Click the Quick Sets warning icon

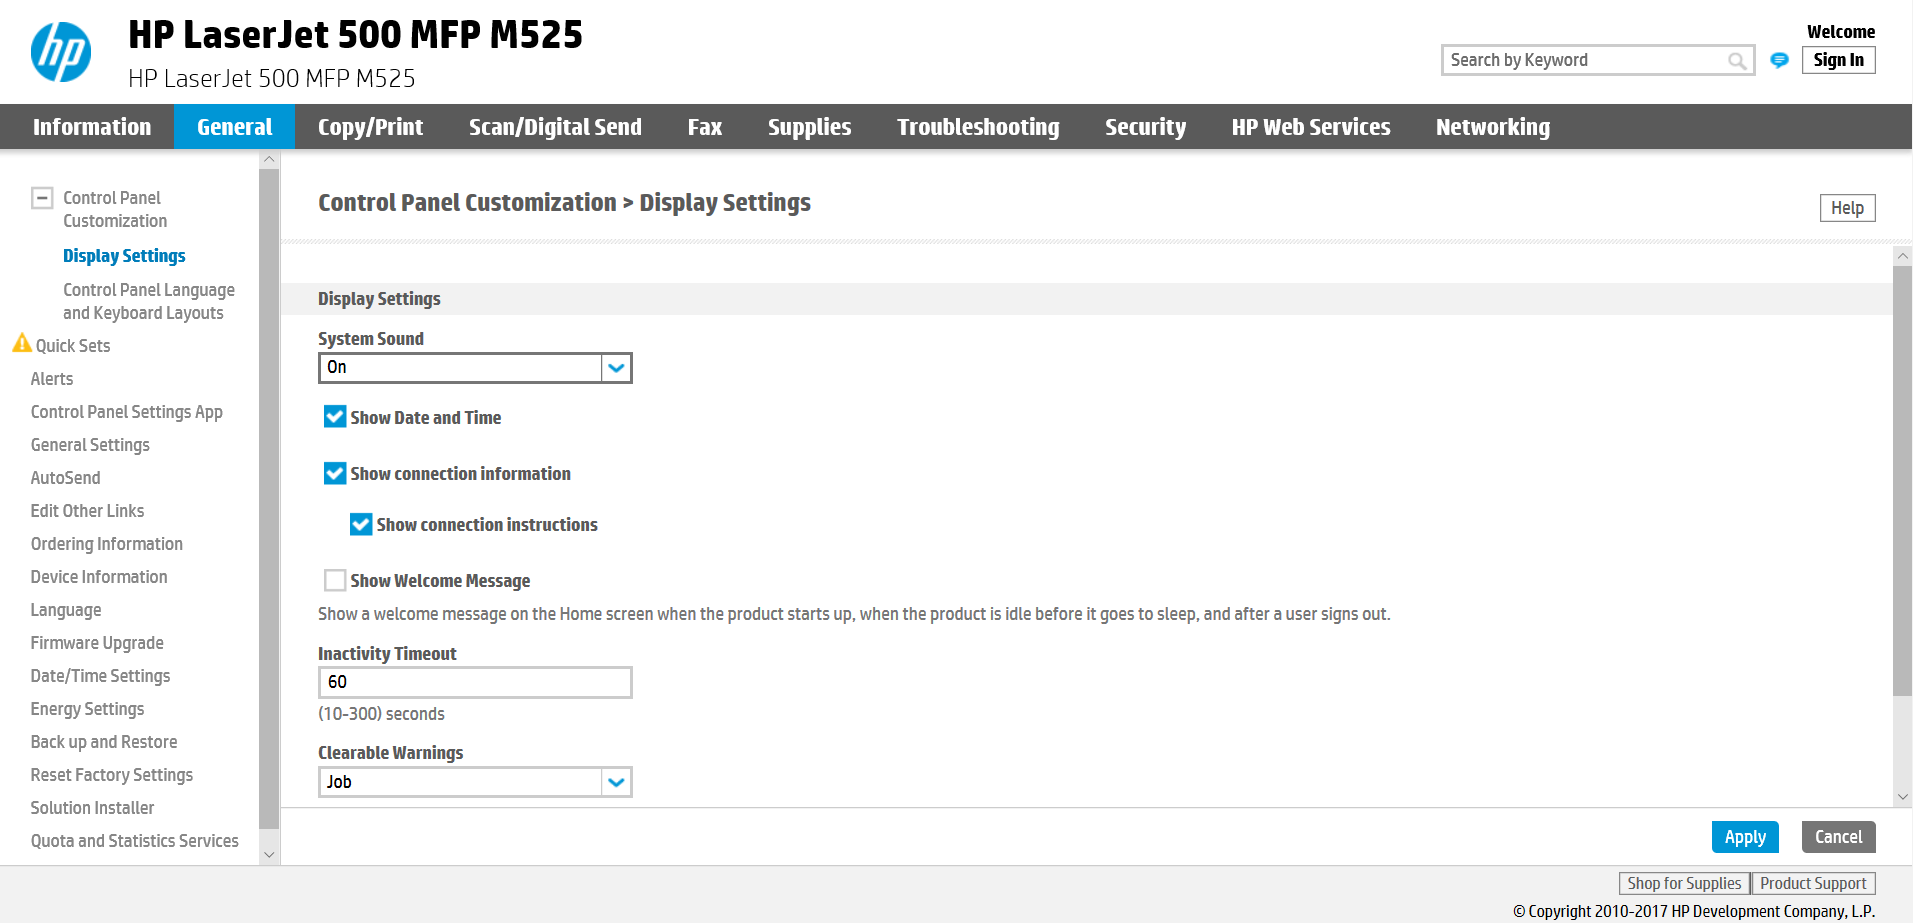point(22,343)
